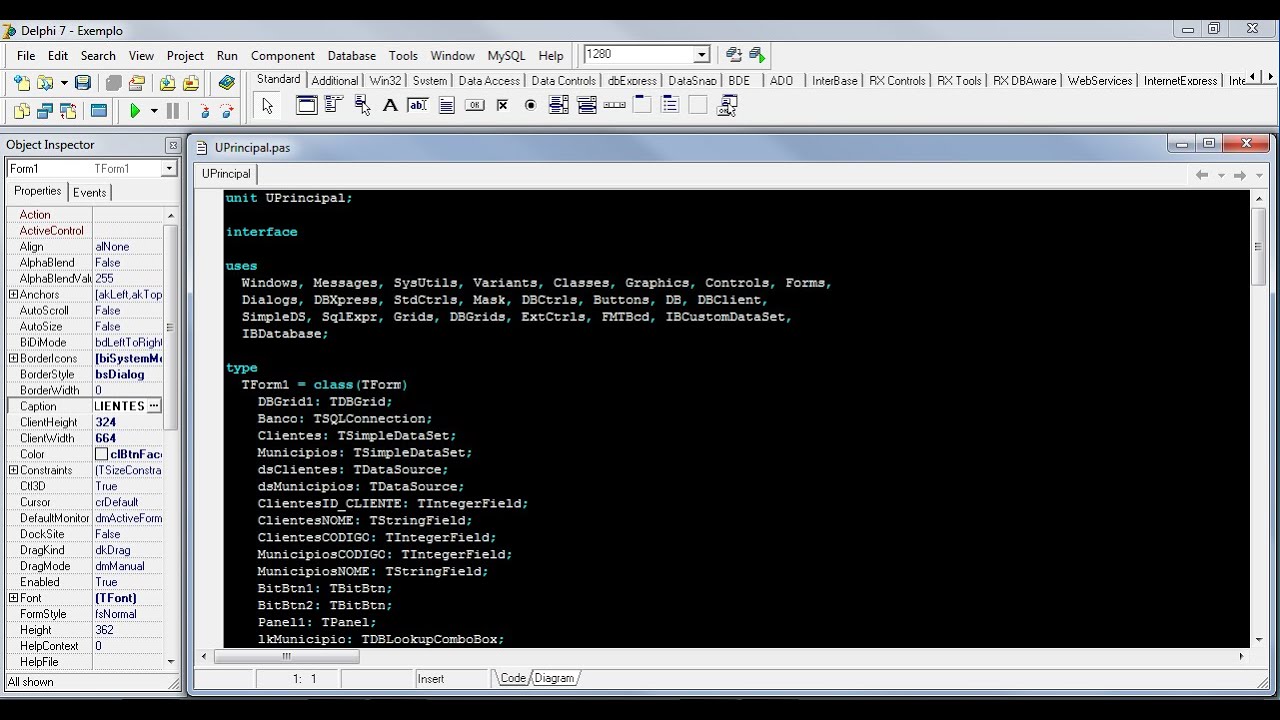Select the ScrollBar palette component
Screen dimensions: 1280x720
(614, 105)
